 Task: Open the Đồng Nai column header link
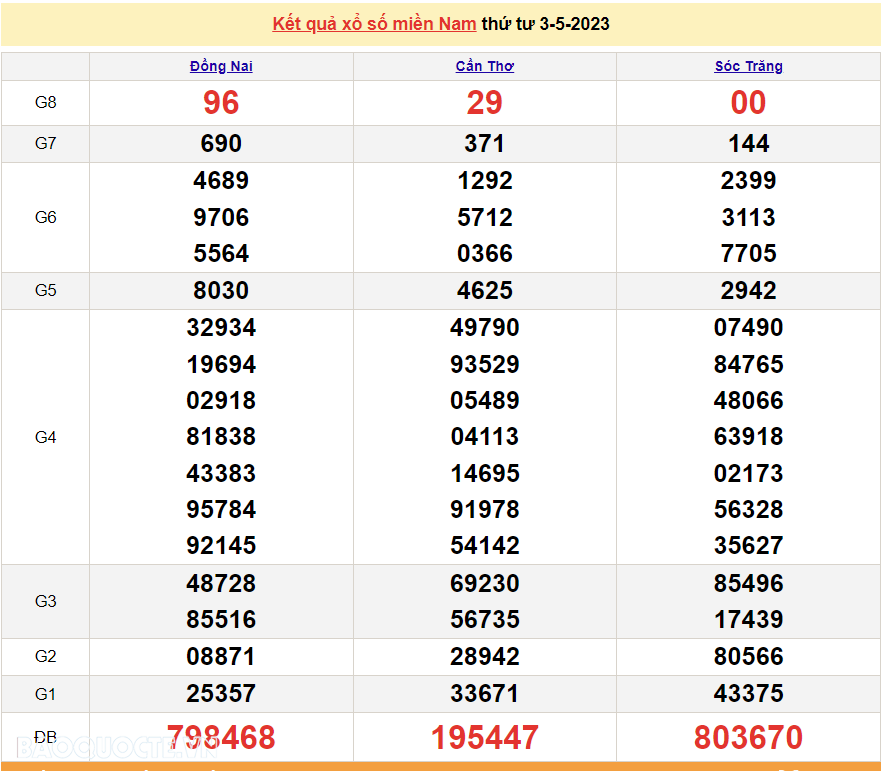[x=221, y=66]
